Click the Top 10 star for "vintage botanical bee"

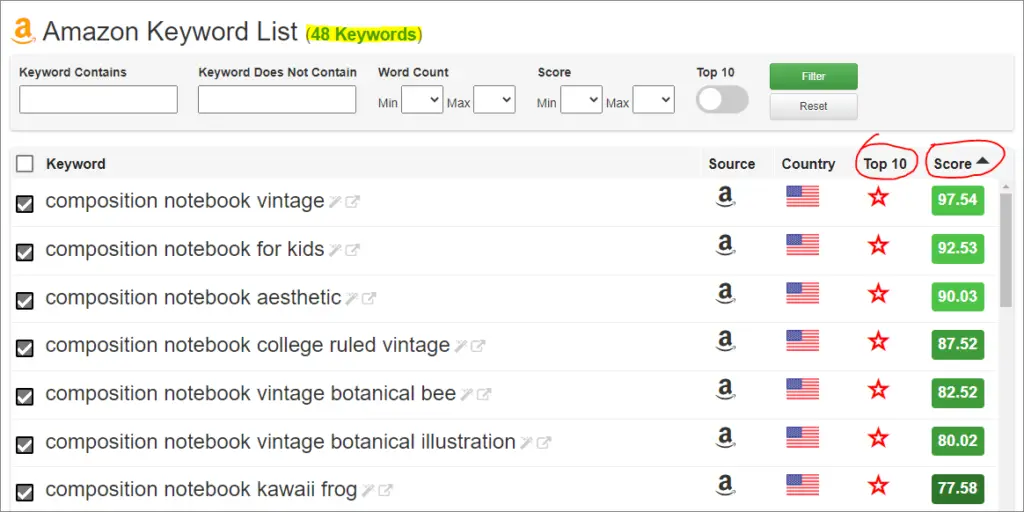pos(878,390)
